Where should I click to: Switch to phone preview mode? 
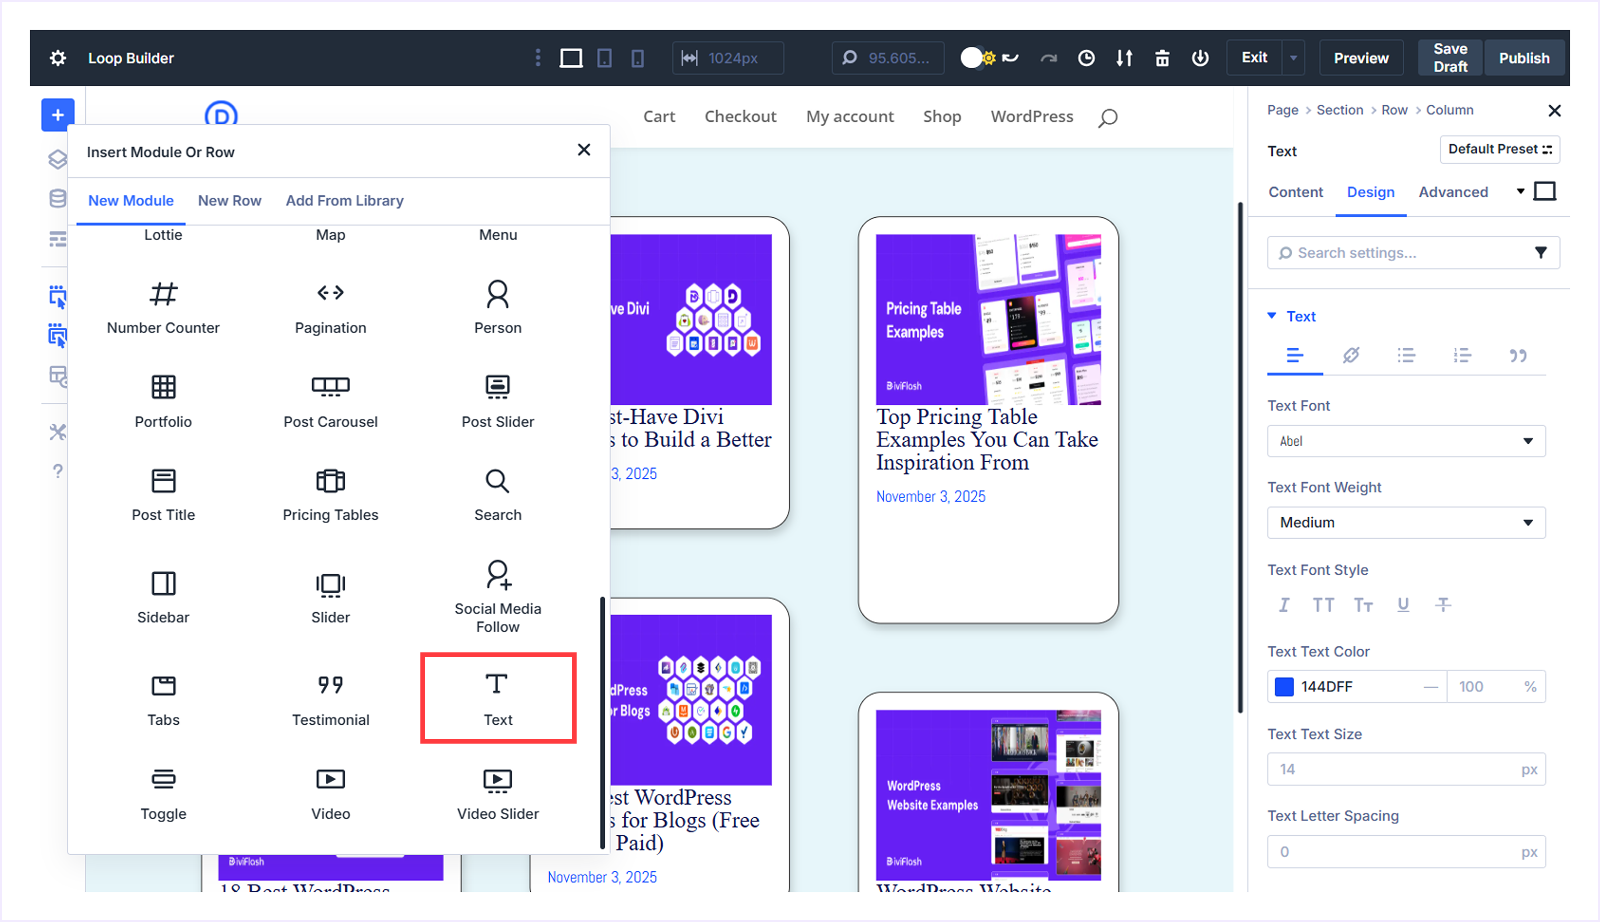(x=637, y=57)
